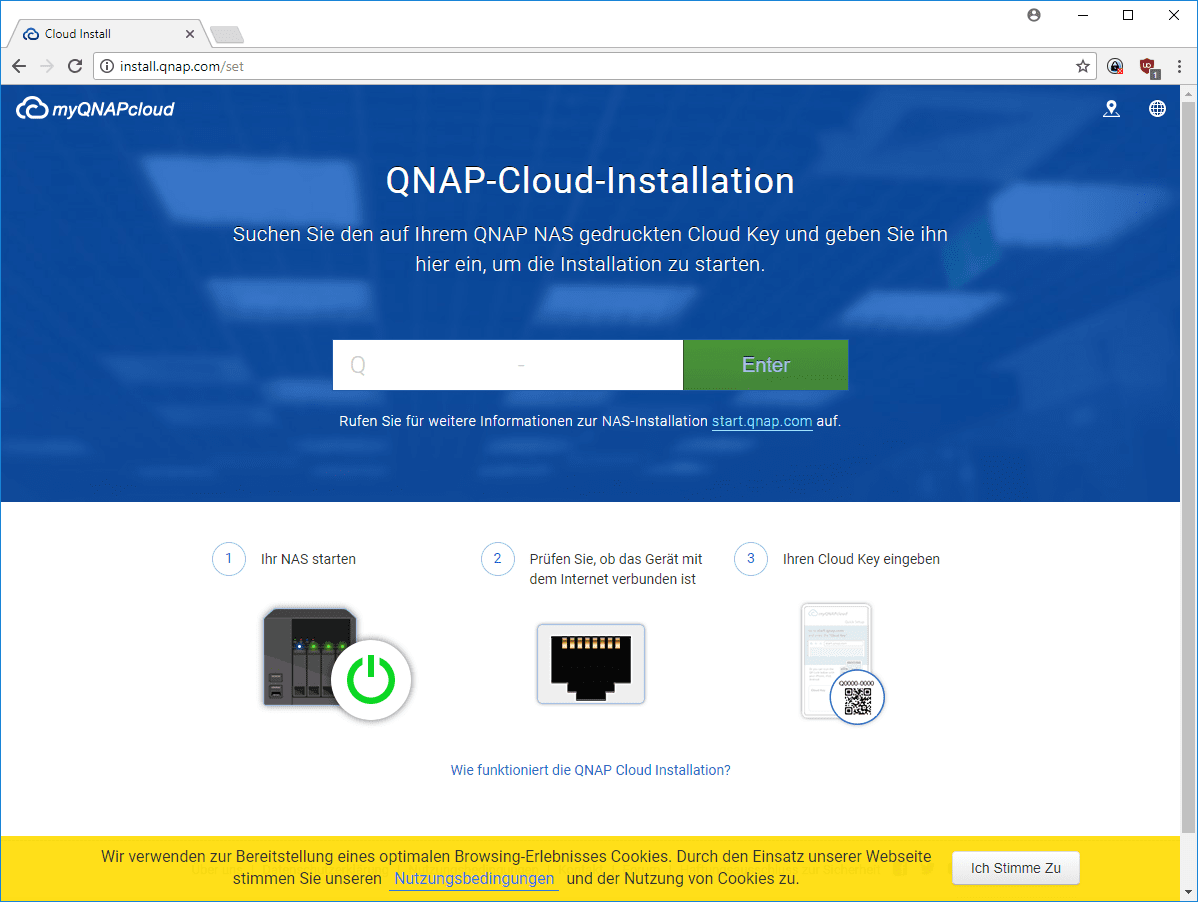Open the region locator pin icon
The height and width of the screenshot is (902, 1198).
pyautogui.click(x=1112, y=109)
